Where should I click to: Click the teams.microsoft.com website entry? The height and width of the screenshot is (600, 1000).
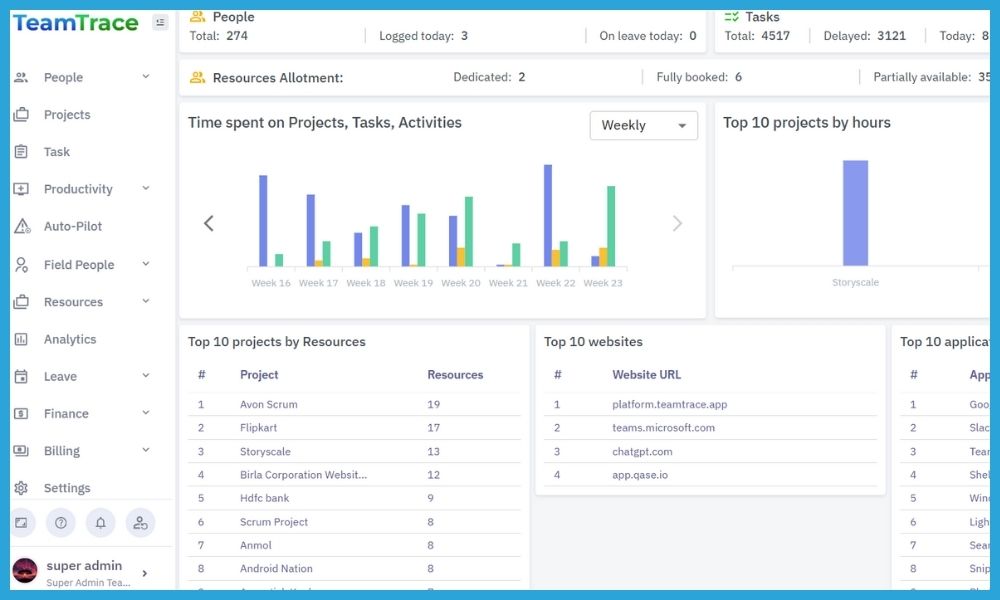click(663, 428)
